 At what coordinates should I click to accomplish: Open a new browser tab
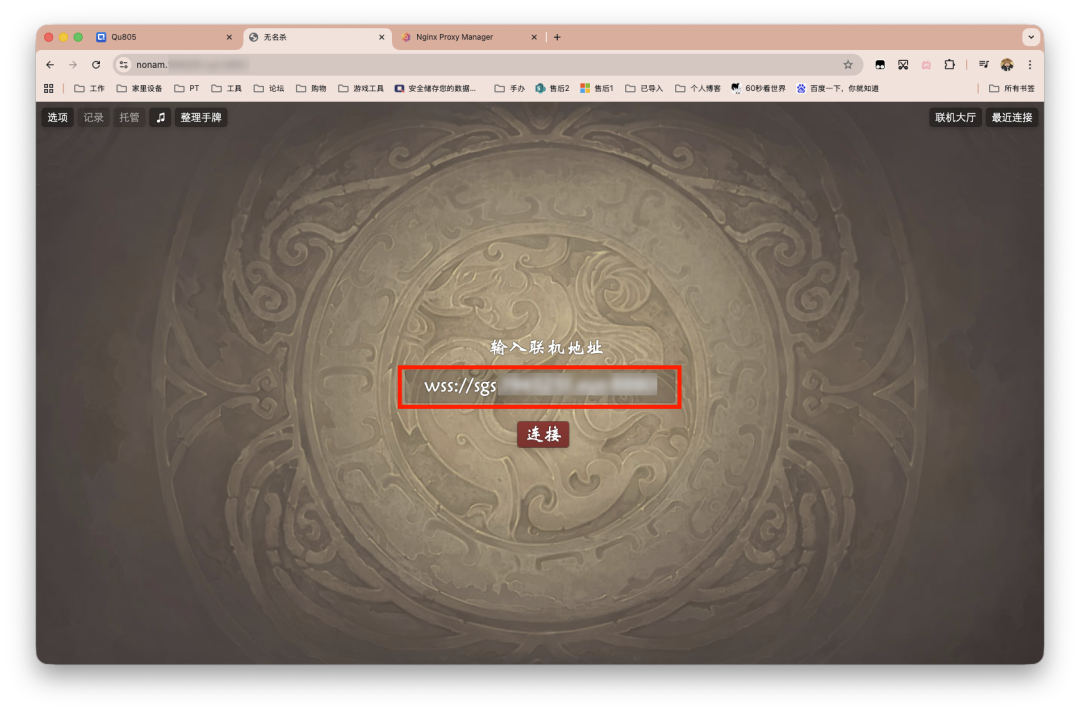pyautogui.click(x=557, y=37)
